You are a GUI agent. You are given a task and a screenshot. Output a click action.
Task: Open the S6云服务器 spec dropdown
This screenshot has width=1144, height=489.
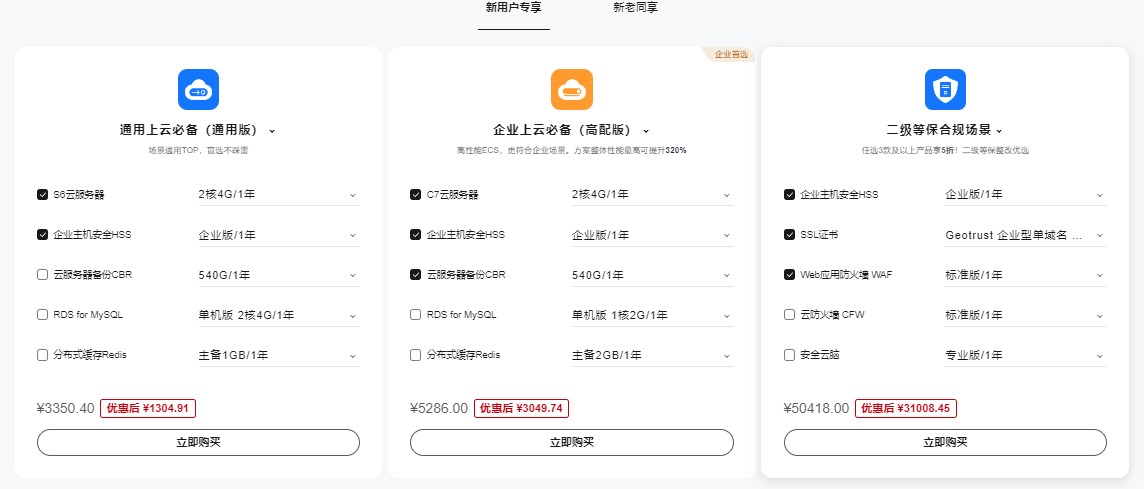click(278, 195)
